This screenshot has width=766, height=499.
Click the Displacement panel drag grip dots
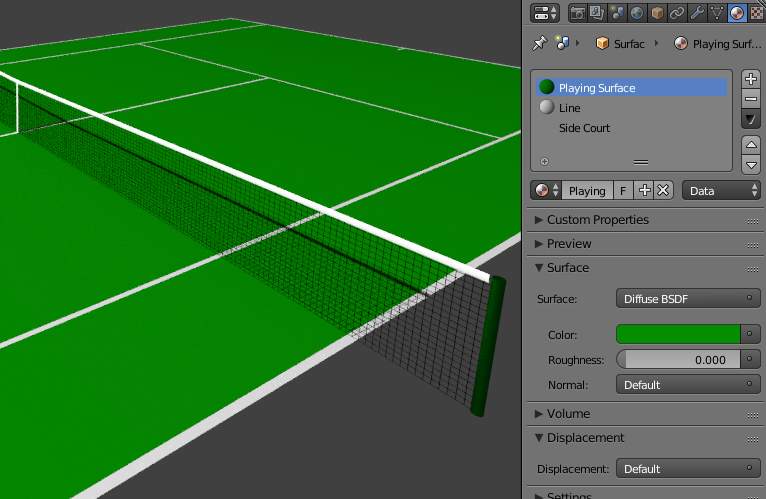(753, 440)
